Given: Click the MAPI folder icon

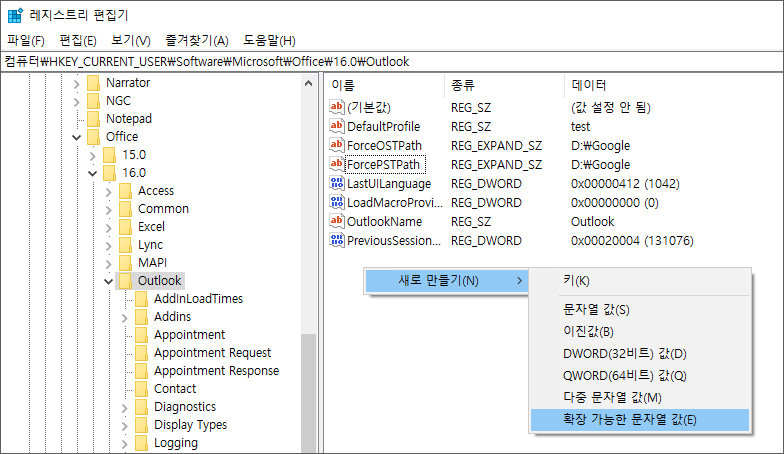Looking at the screenshot, I should tap(126, 263).
